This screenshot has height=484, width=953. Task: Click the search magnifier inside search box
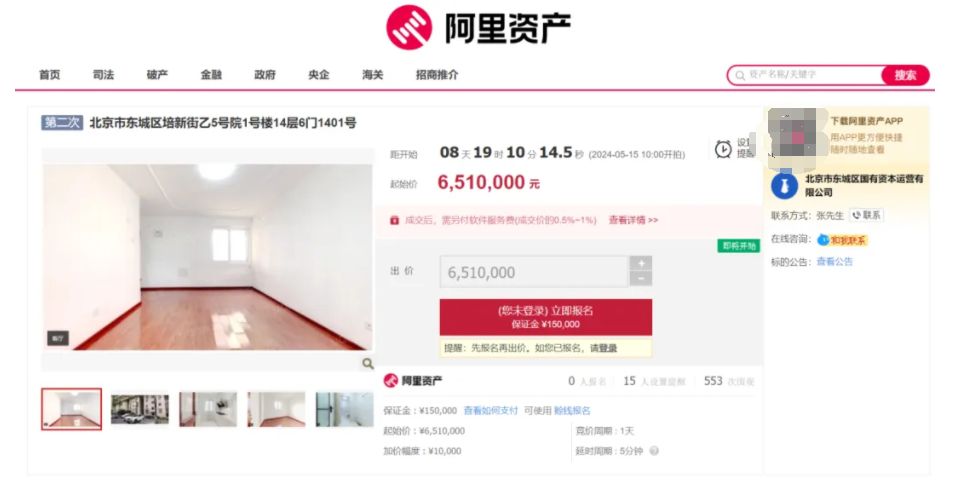tap(740, 75)
